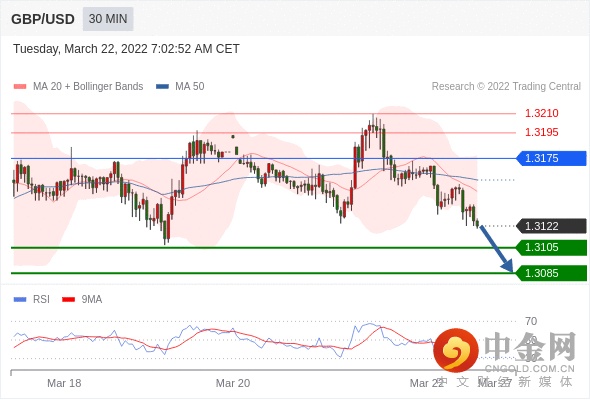The image size is (590, 400).
Task: Click the 'Research © 2022 Trading Central' credit
Action: click(x=506, y=87)
